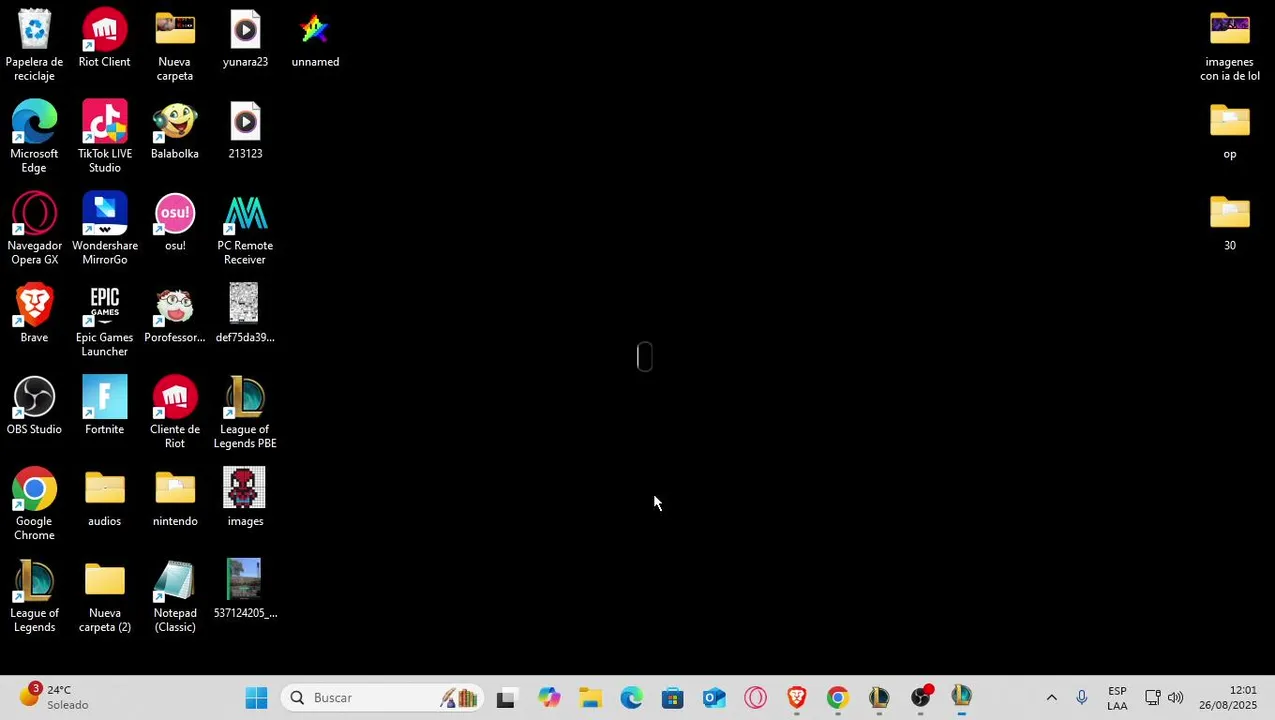Select the OBS Studio desktop shortcut
1275x720 pixels.
coord(34,406)
